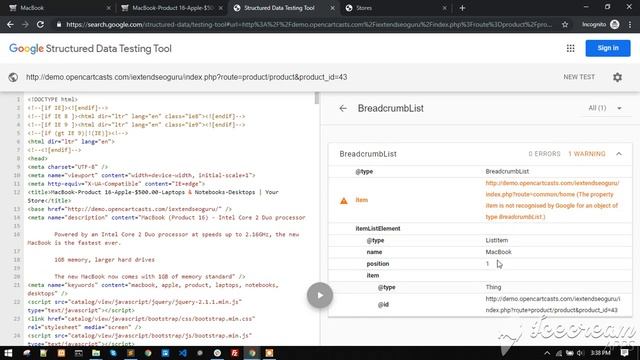Image resolution: width=640 pixels, height=360 pixels.
Task: Click the globe icon beside the tested URL
Action: pyautogui.click(x=13, y=77)
